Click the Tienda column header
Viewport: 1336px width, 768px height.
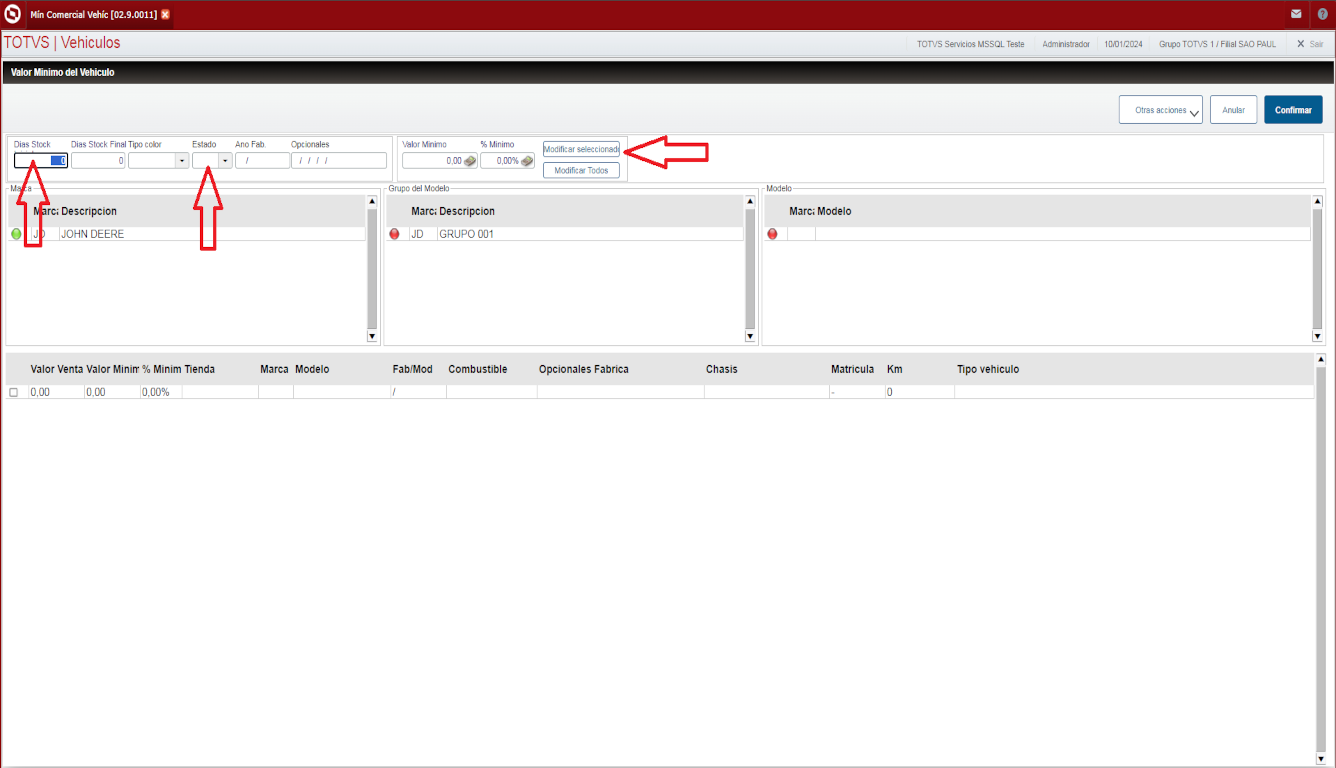pyautogui.click(x=199, y=369)
